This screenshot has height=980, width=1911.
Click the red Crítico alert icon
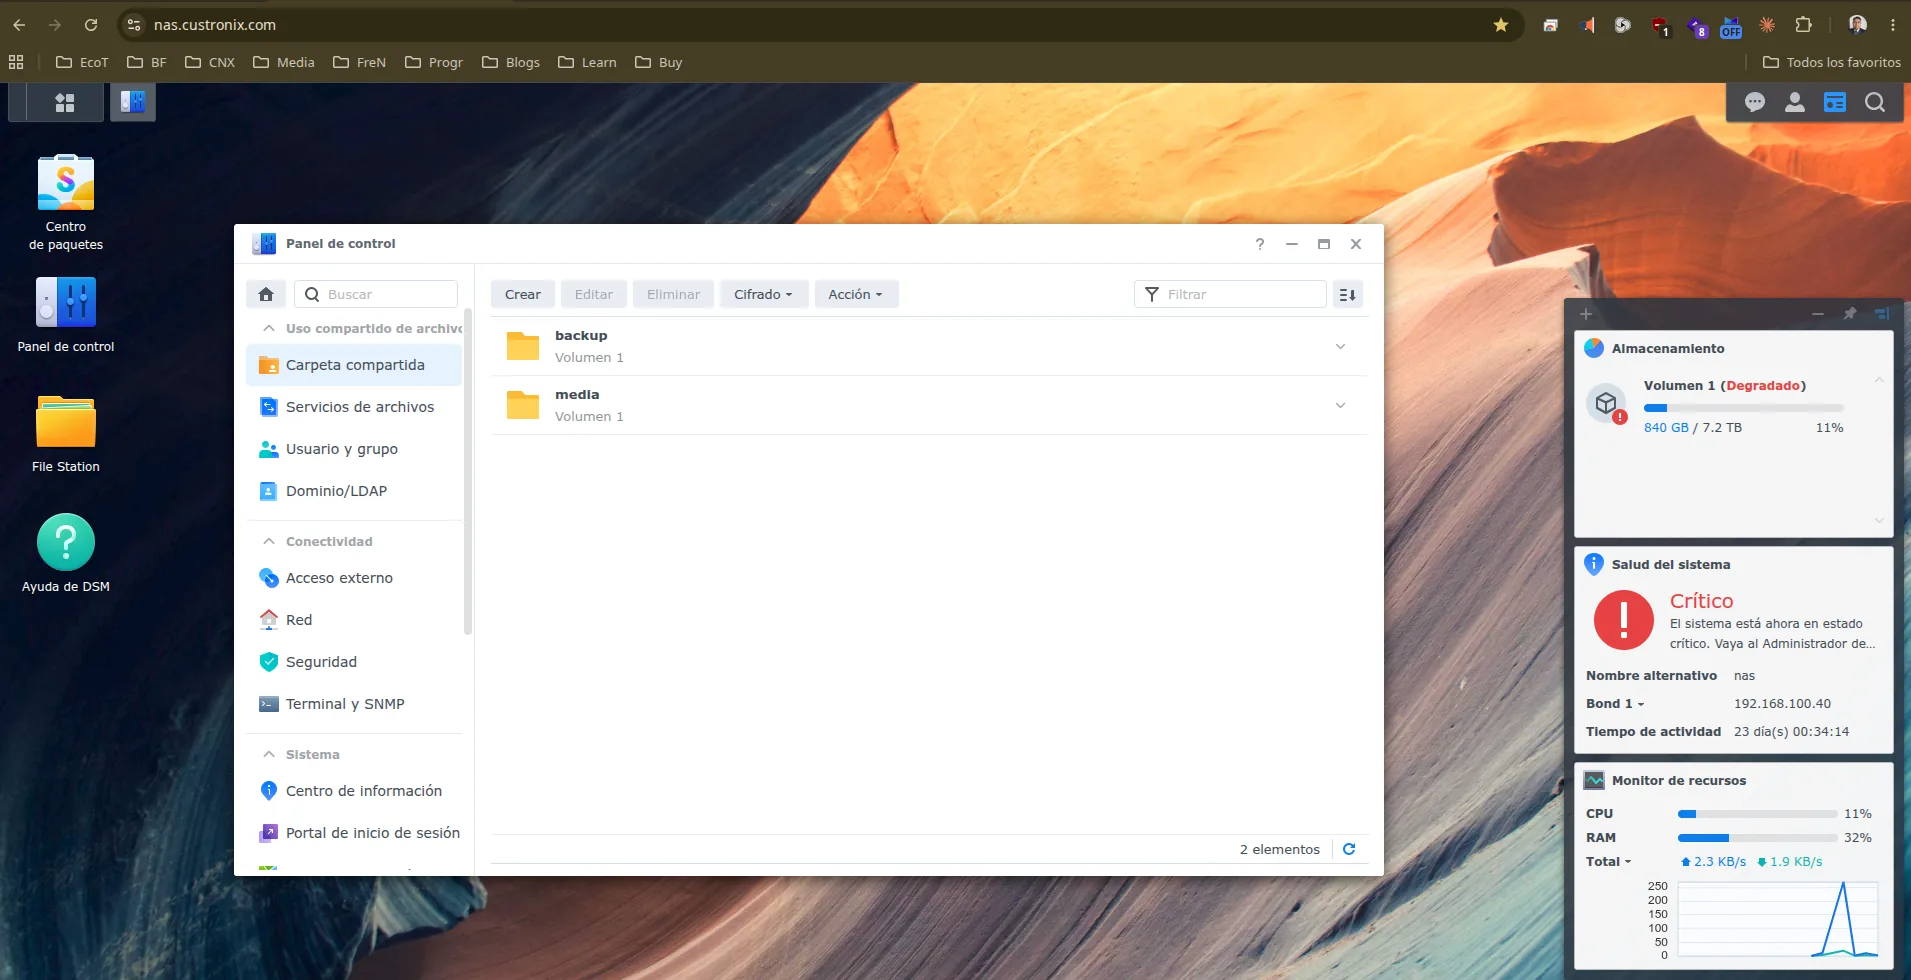(x=1623, y=620)
